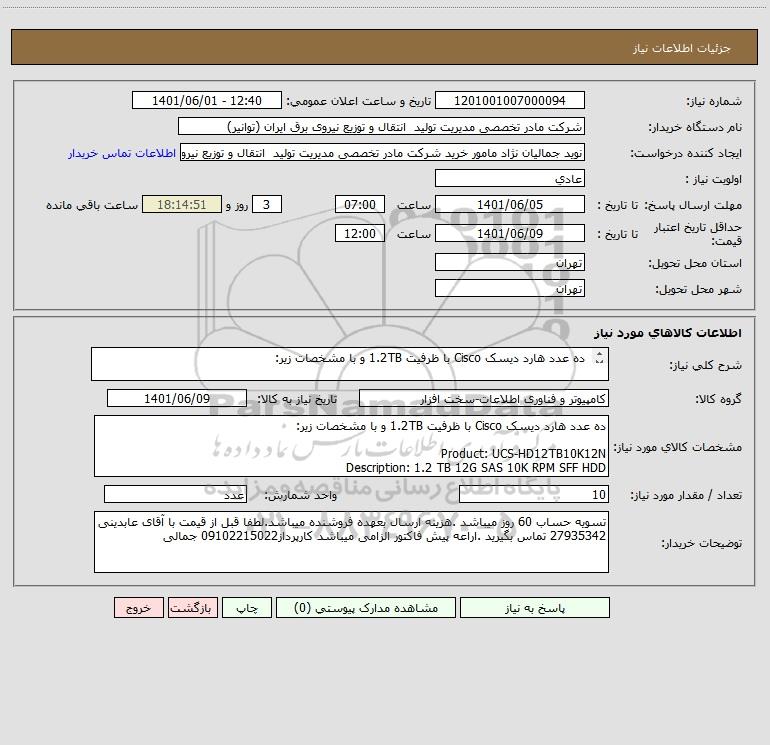
Task: Click the گروه کالا field
Action: click(484, 398)
